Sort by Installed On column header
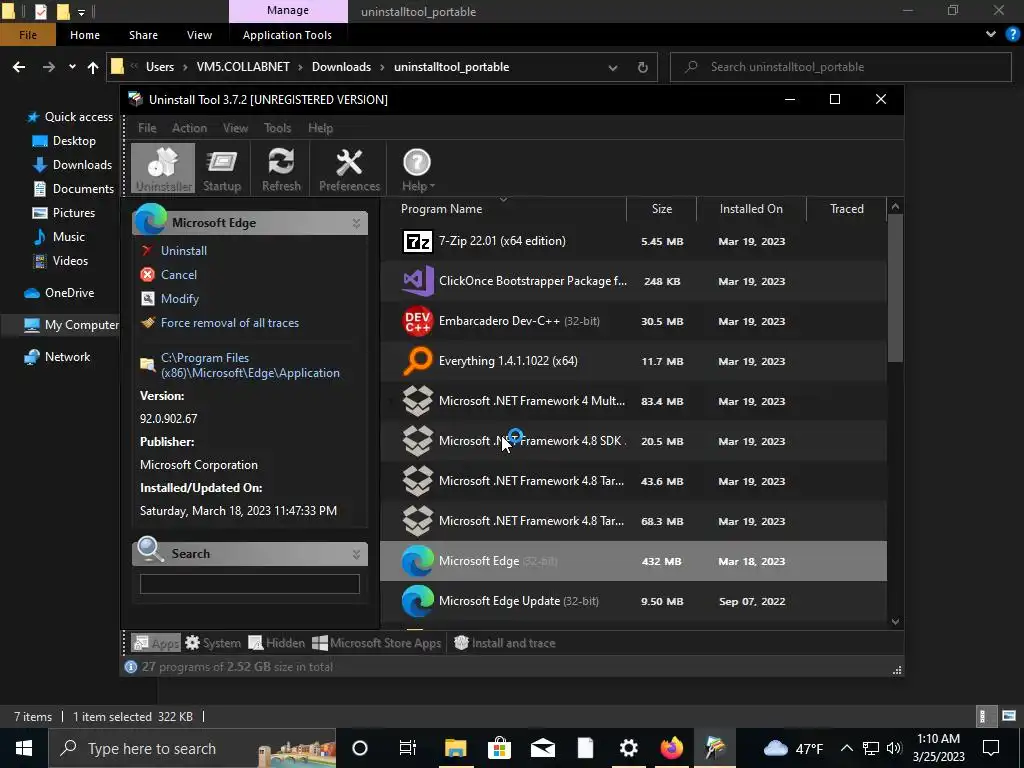1024x768 pixels. click(x=751, y=209)
